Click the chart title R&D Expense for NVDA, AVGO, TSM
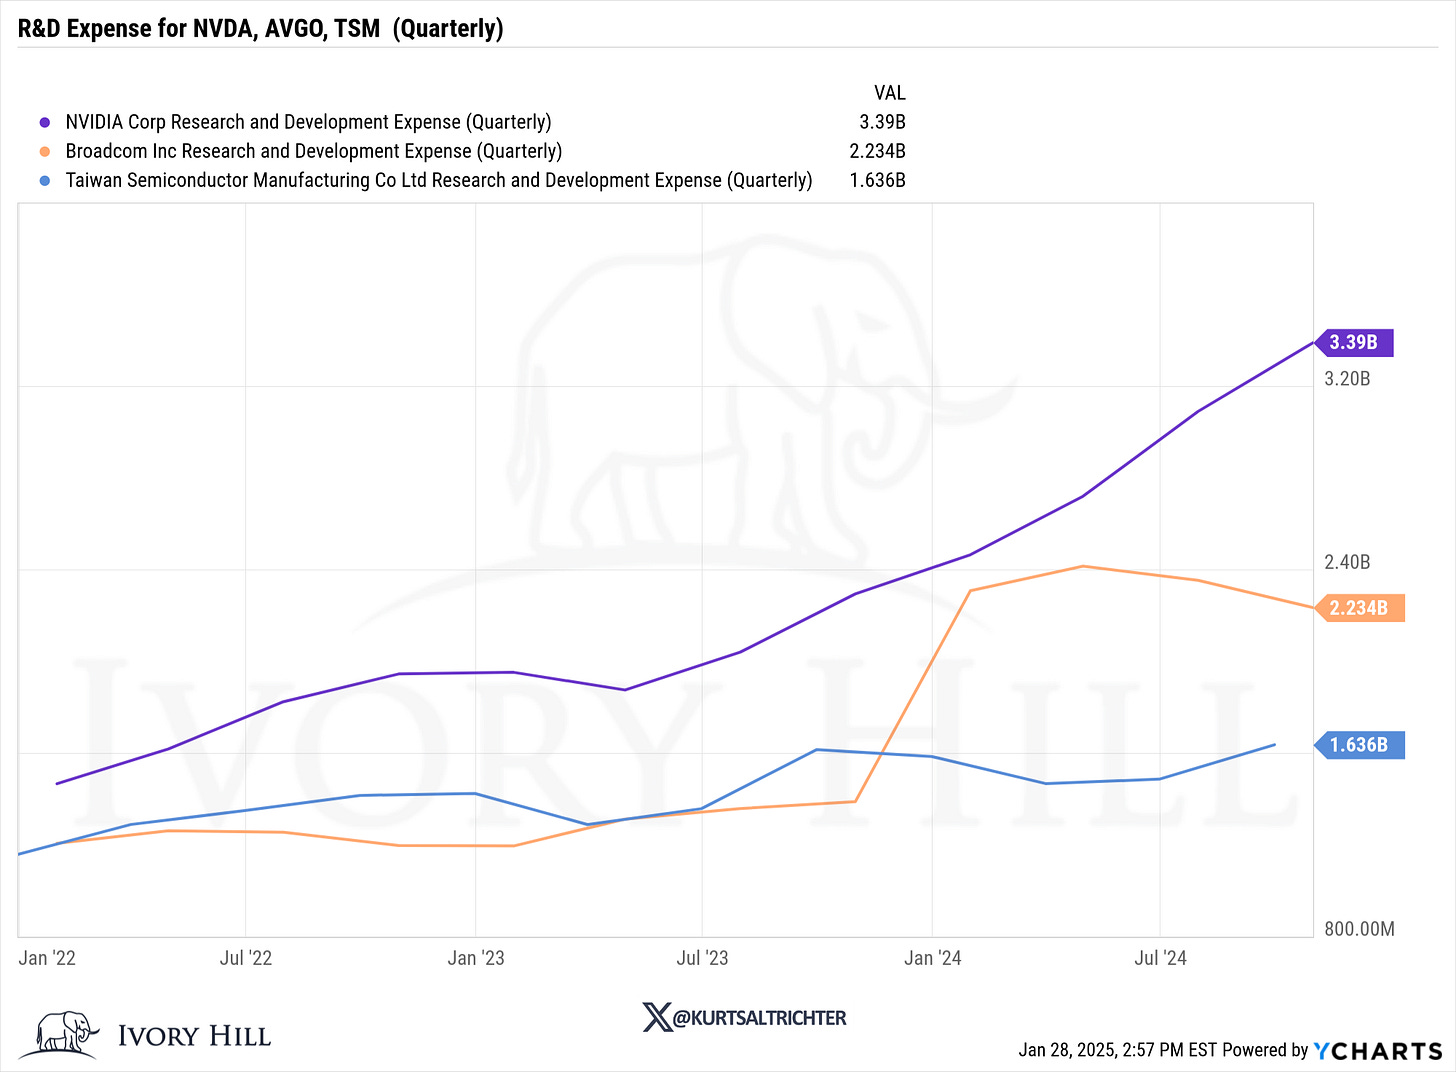 [x=260, y=28]
